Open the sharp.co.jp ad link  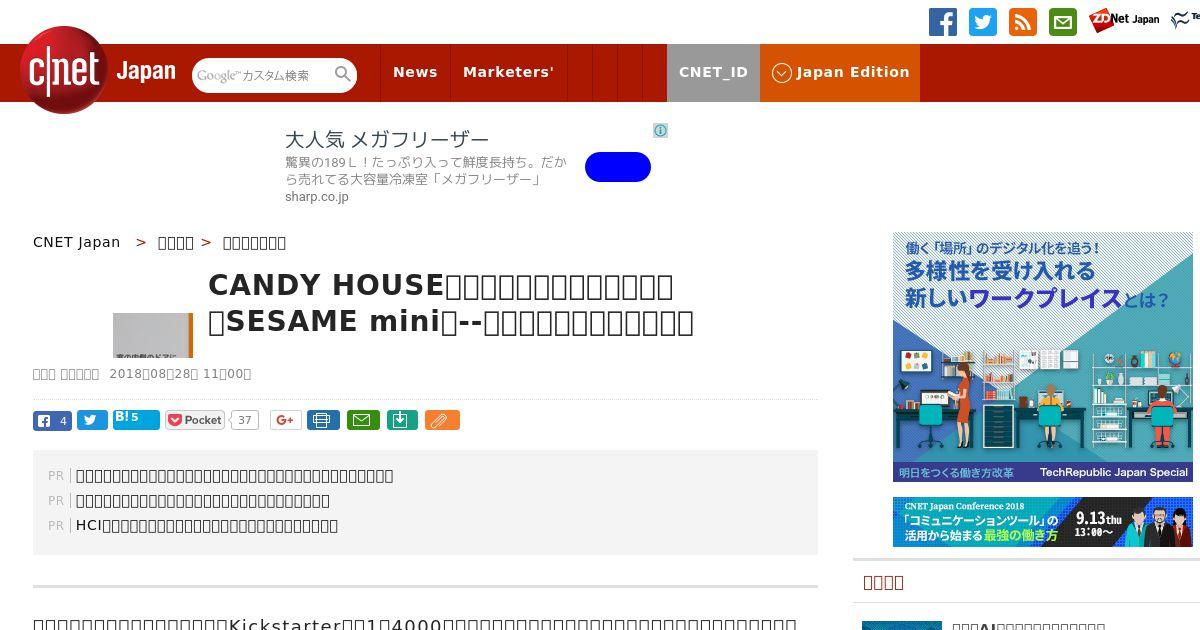point(316,197)
